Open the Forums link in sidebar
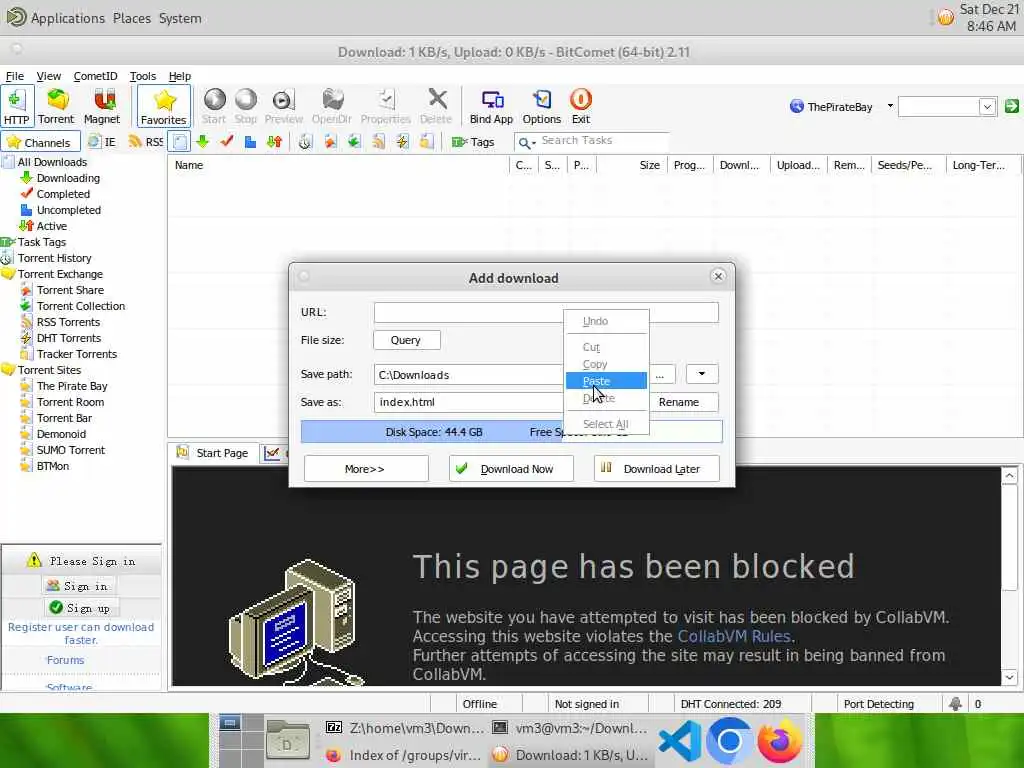Image resolution: width=1024 pixels, height=768 pixels. 65,660
